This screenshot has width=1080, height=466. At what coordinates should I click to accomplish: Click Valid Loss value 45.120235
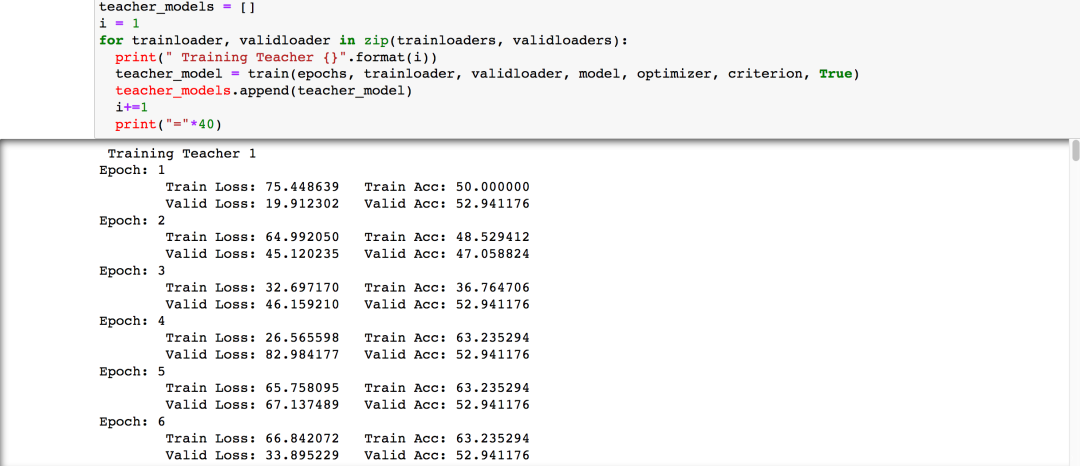[x=302, y=254]
